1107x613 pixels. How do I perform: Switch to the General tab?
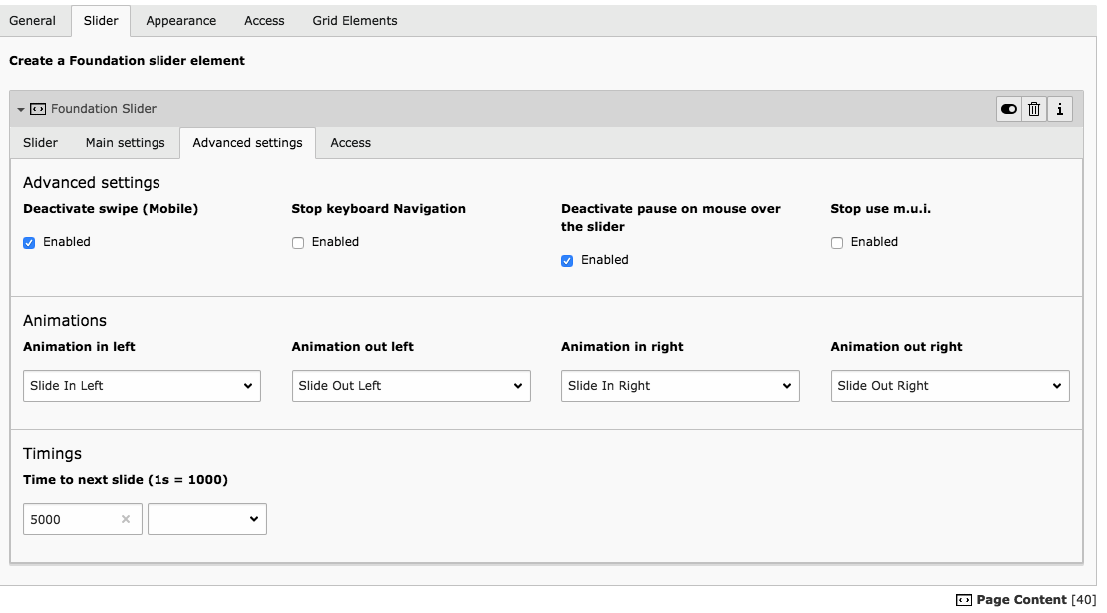[32, 20]
